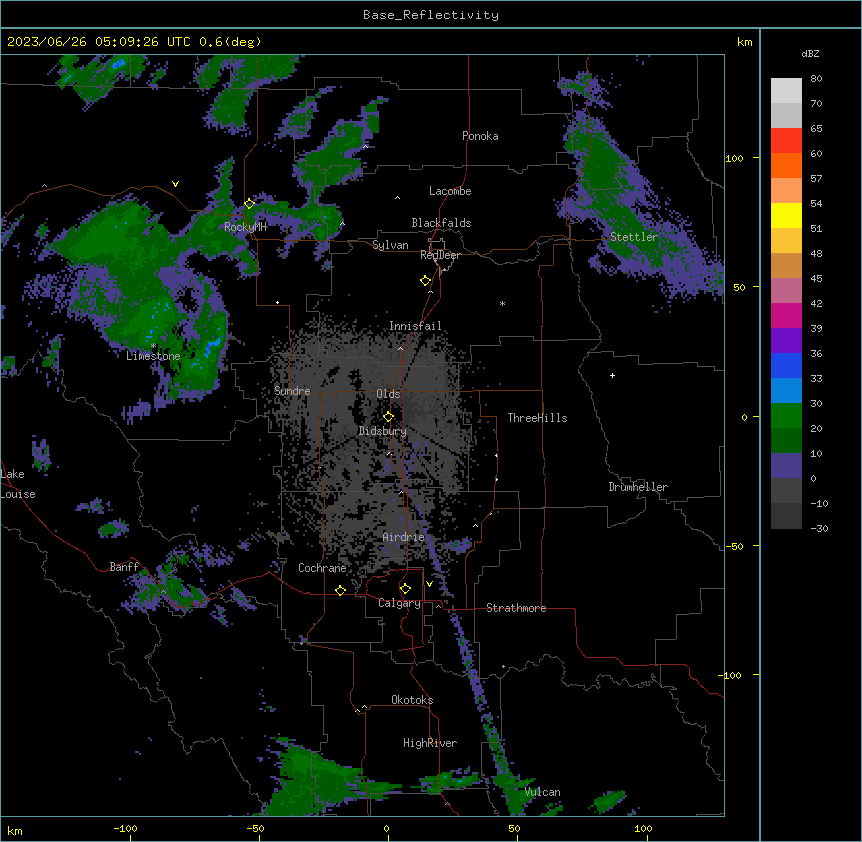Click the Cochrane label
Viewport: 862px width, 842px height.
tap(322, 568)
